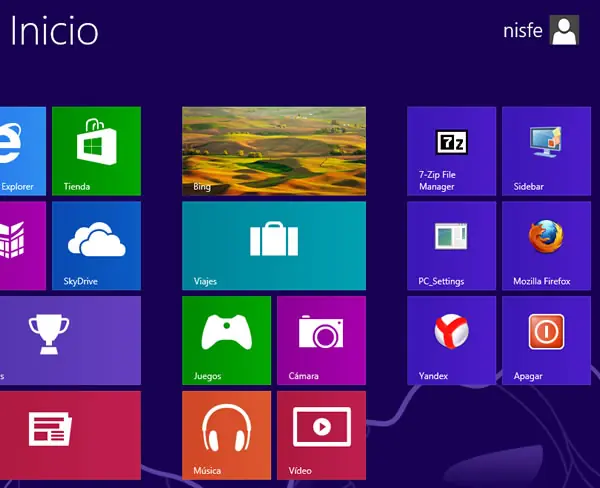Launch Mozilla Firefox
Viewport: 600px width, 488px height.
tap(546, 246)
